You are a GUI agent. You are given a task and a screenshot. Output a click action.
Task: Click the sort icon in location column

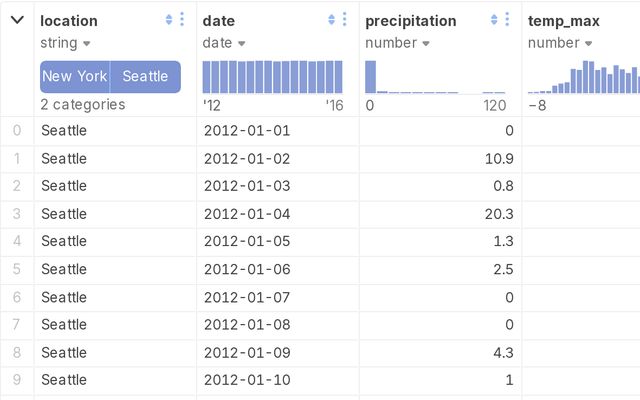pyautogui.click(x=168, y=20)
